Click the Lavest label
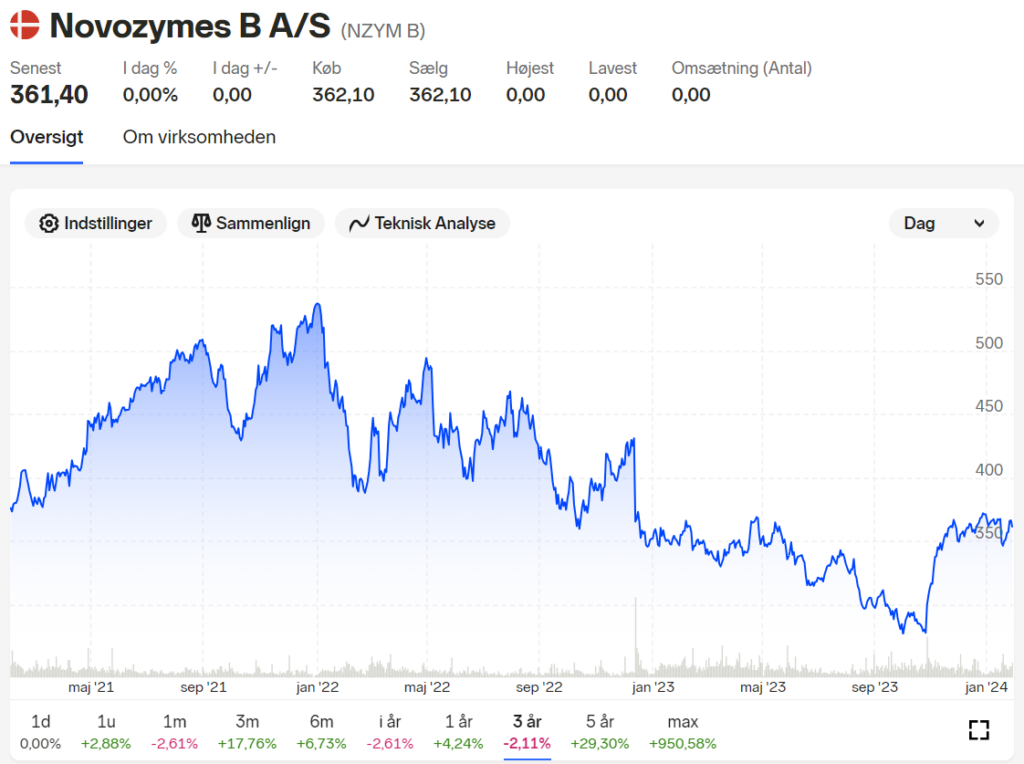The width and height of the screenshot is (1024, 764). click(x=613, y=68)
